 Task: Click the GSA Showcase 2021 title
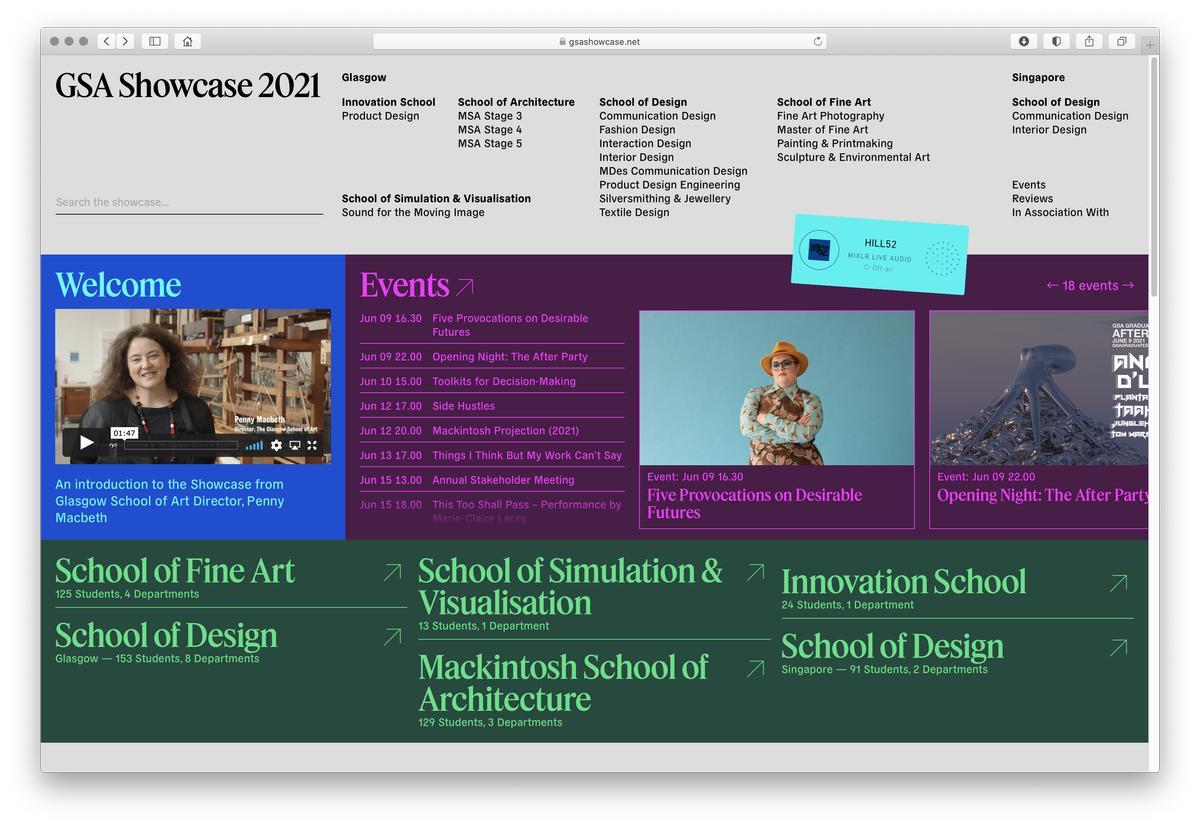pyautogui.click(x=188, y=86)
